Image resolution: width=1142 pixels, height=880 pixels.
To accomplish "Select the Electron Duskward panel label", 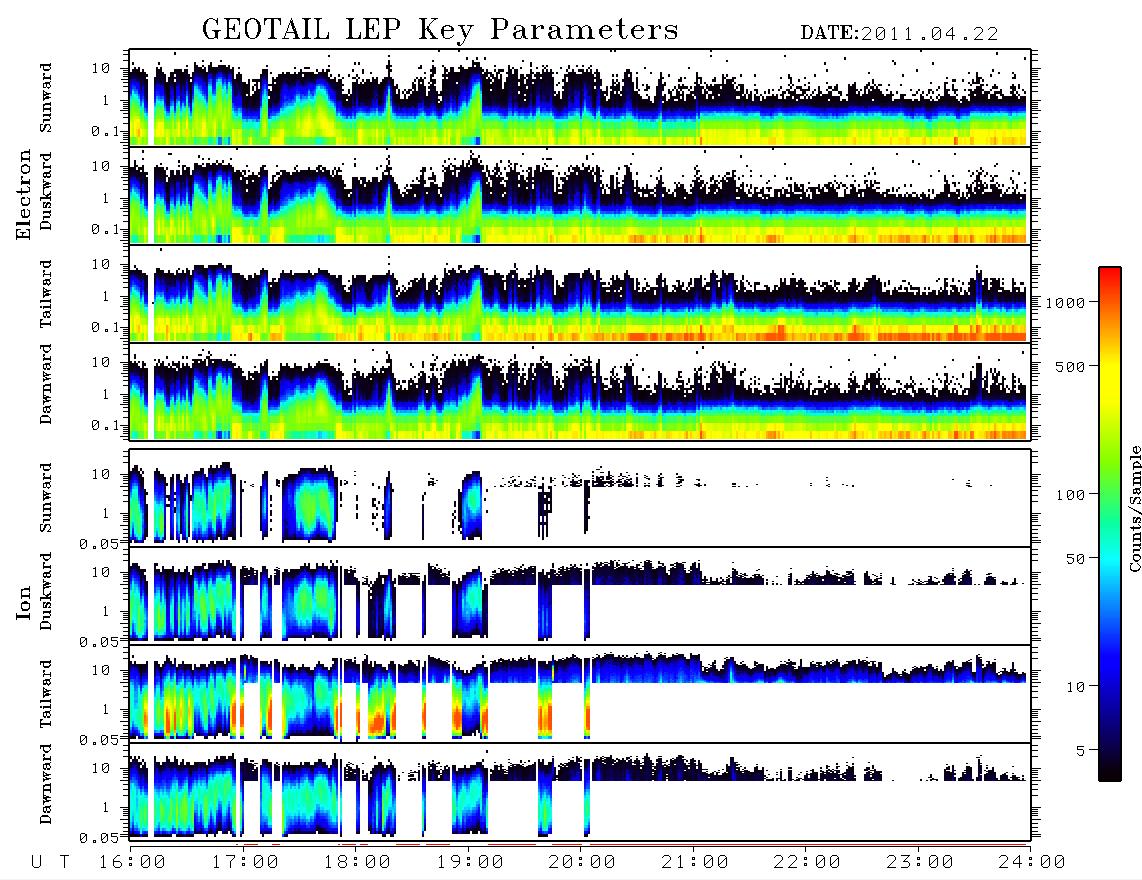I will 46,191.
